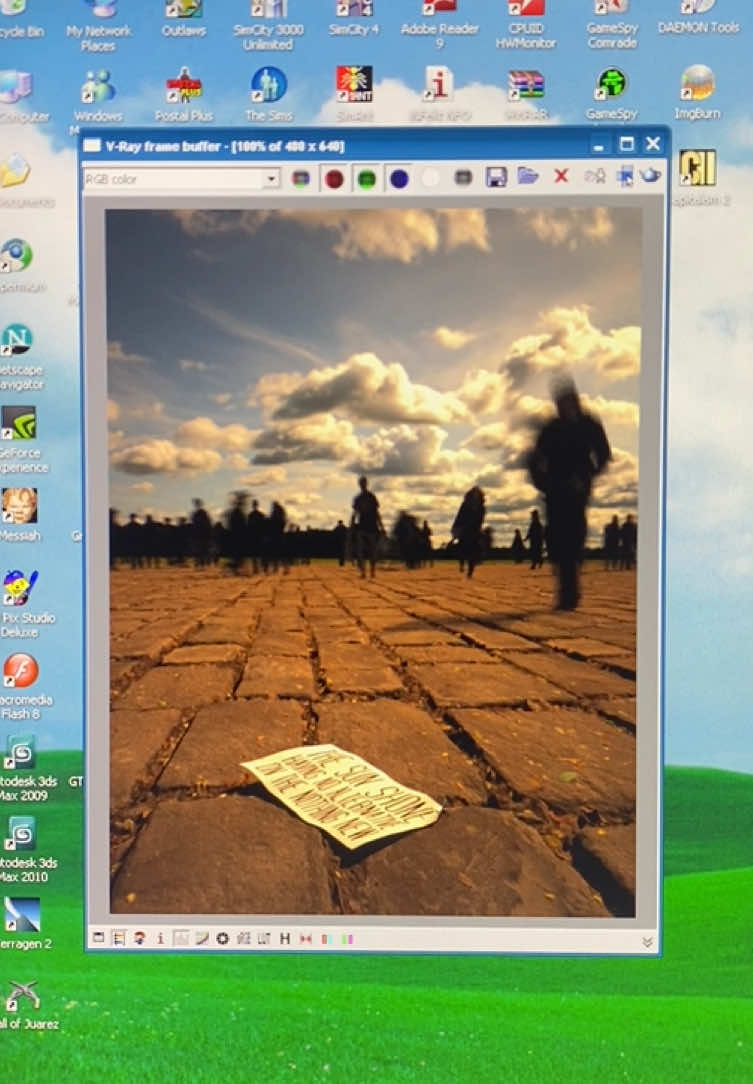Open Postal Plus desktop shortcut
The width and height of the screenshot is (753, 1084).
pos(183,95)
